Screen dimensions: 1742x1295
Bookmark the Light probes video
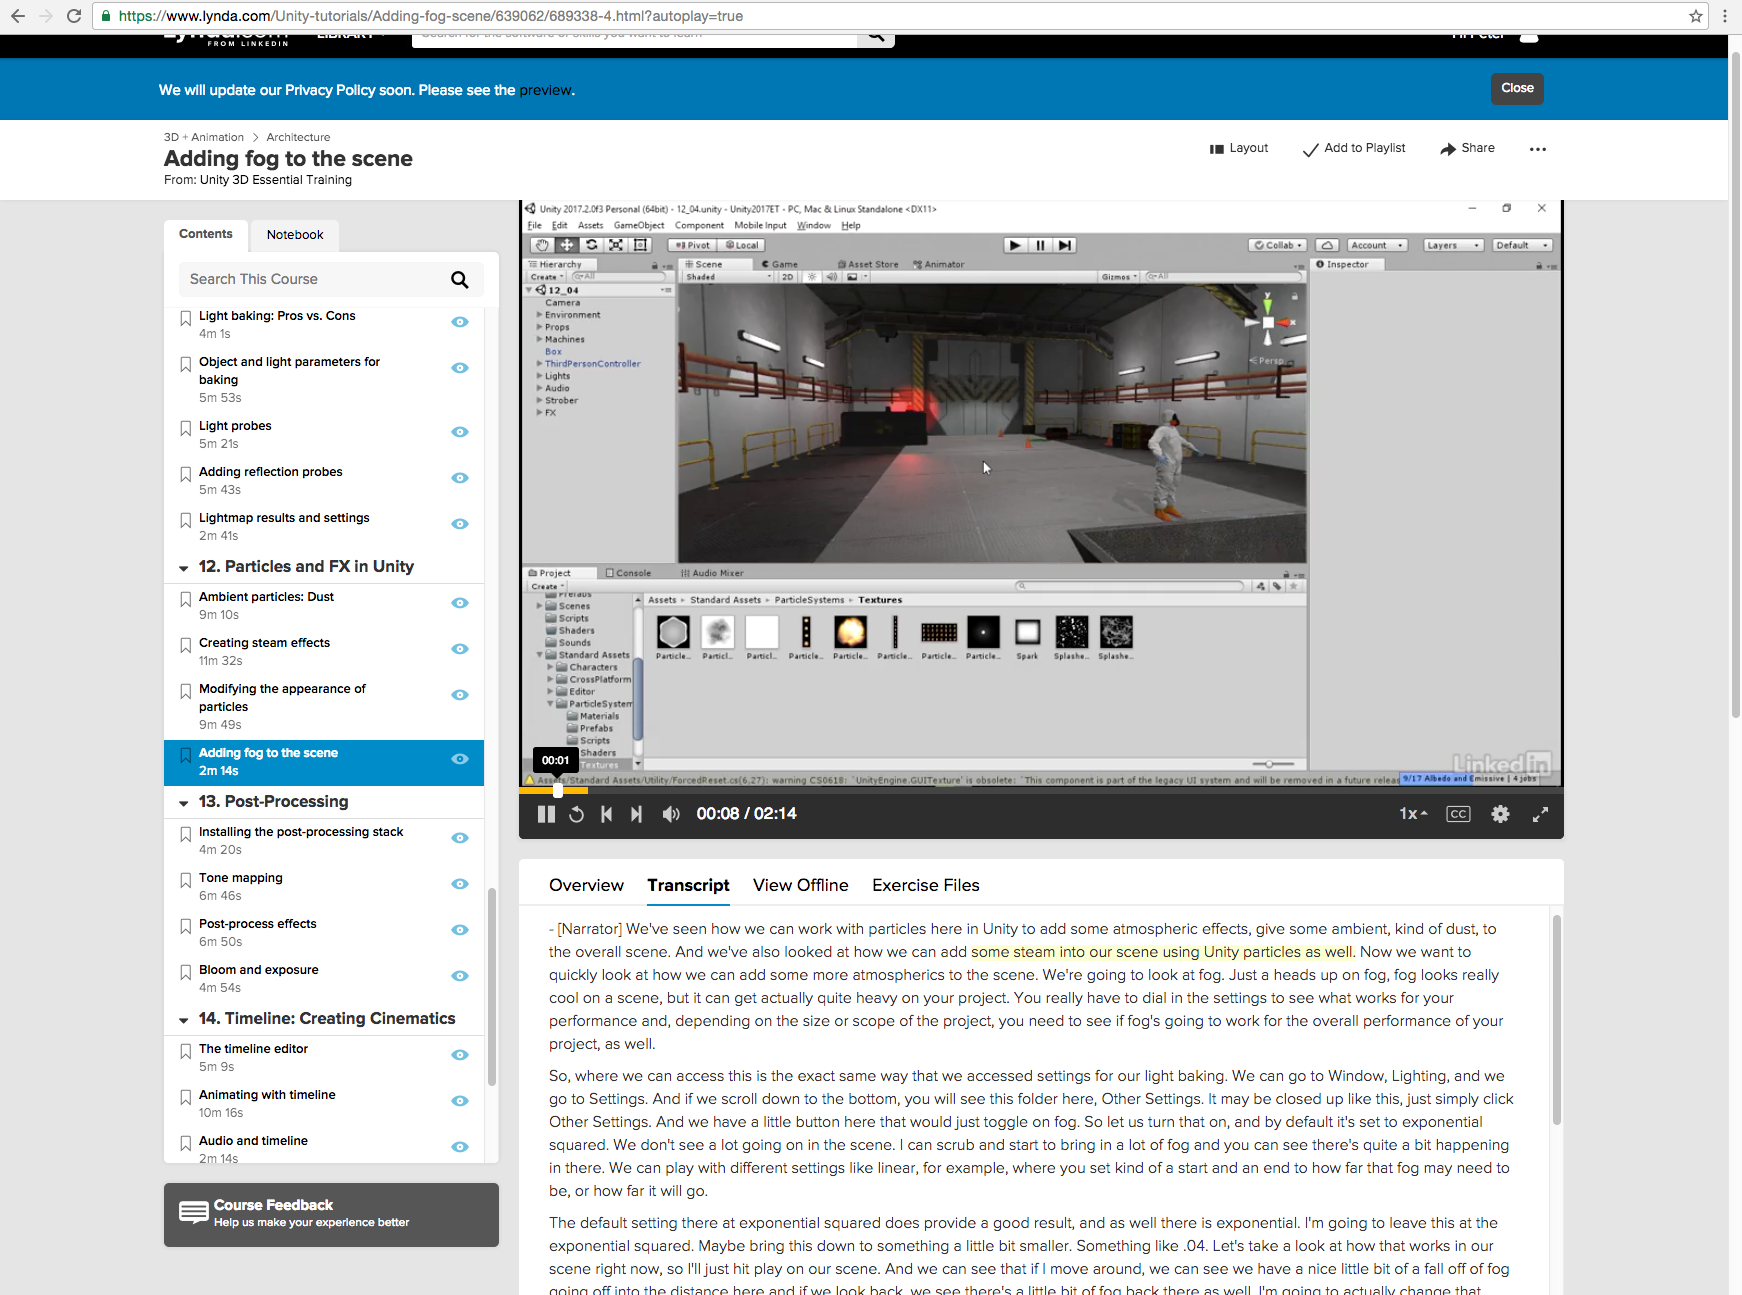click(x=185, y=429)
